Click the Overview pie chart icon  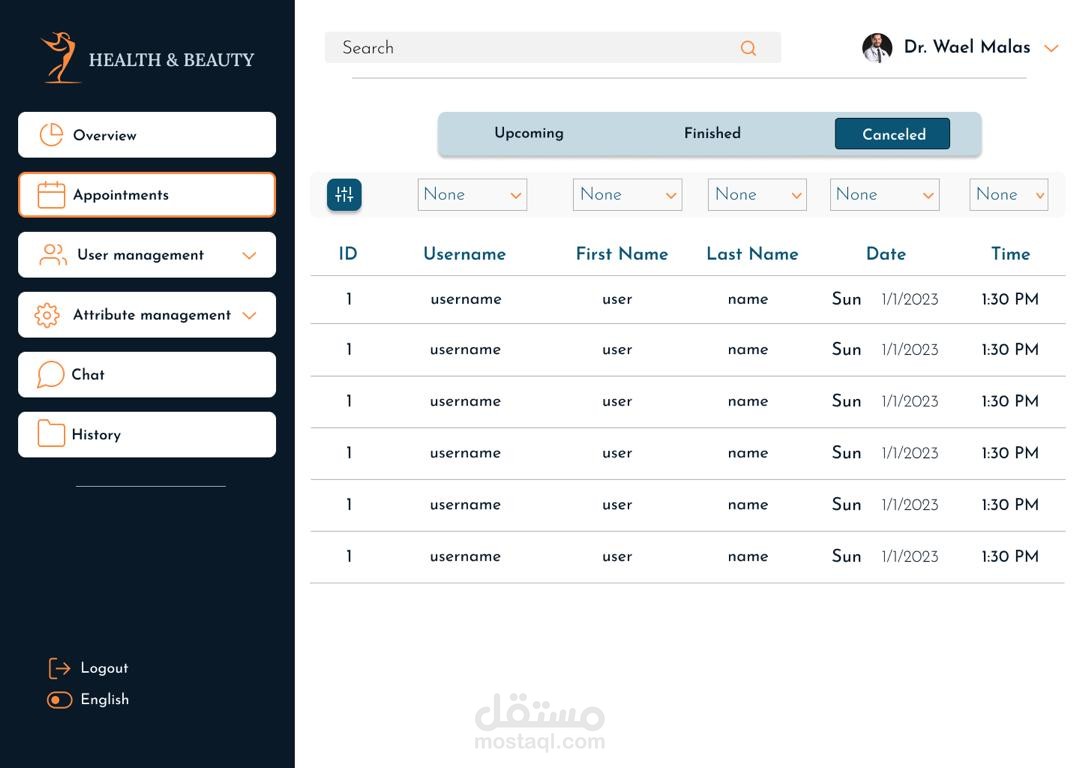[51, 135]
